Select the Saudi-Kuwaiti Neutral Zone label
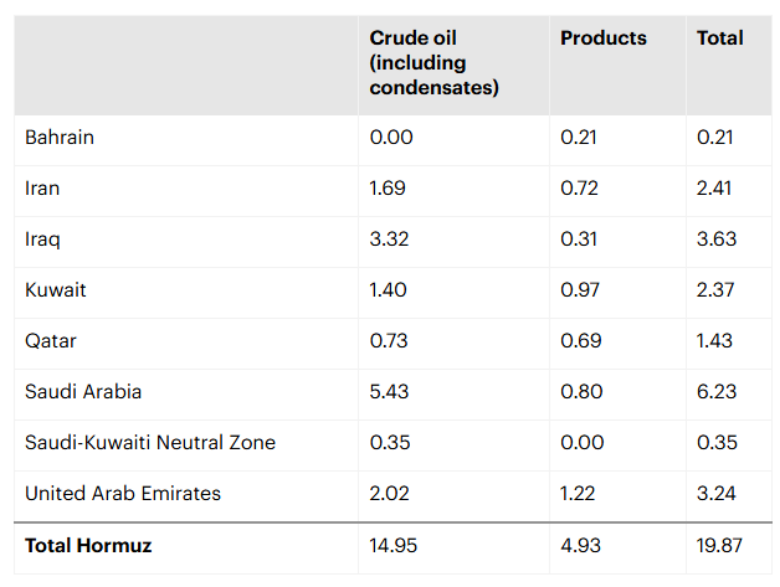 (x=150, y=443)
